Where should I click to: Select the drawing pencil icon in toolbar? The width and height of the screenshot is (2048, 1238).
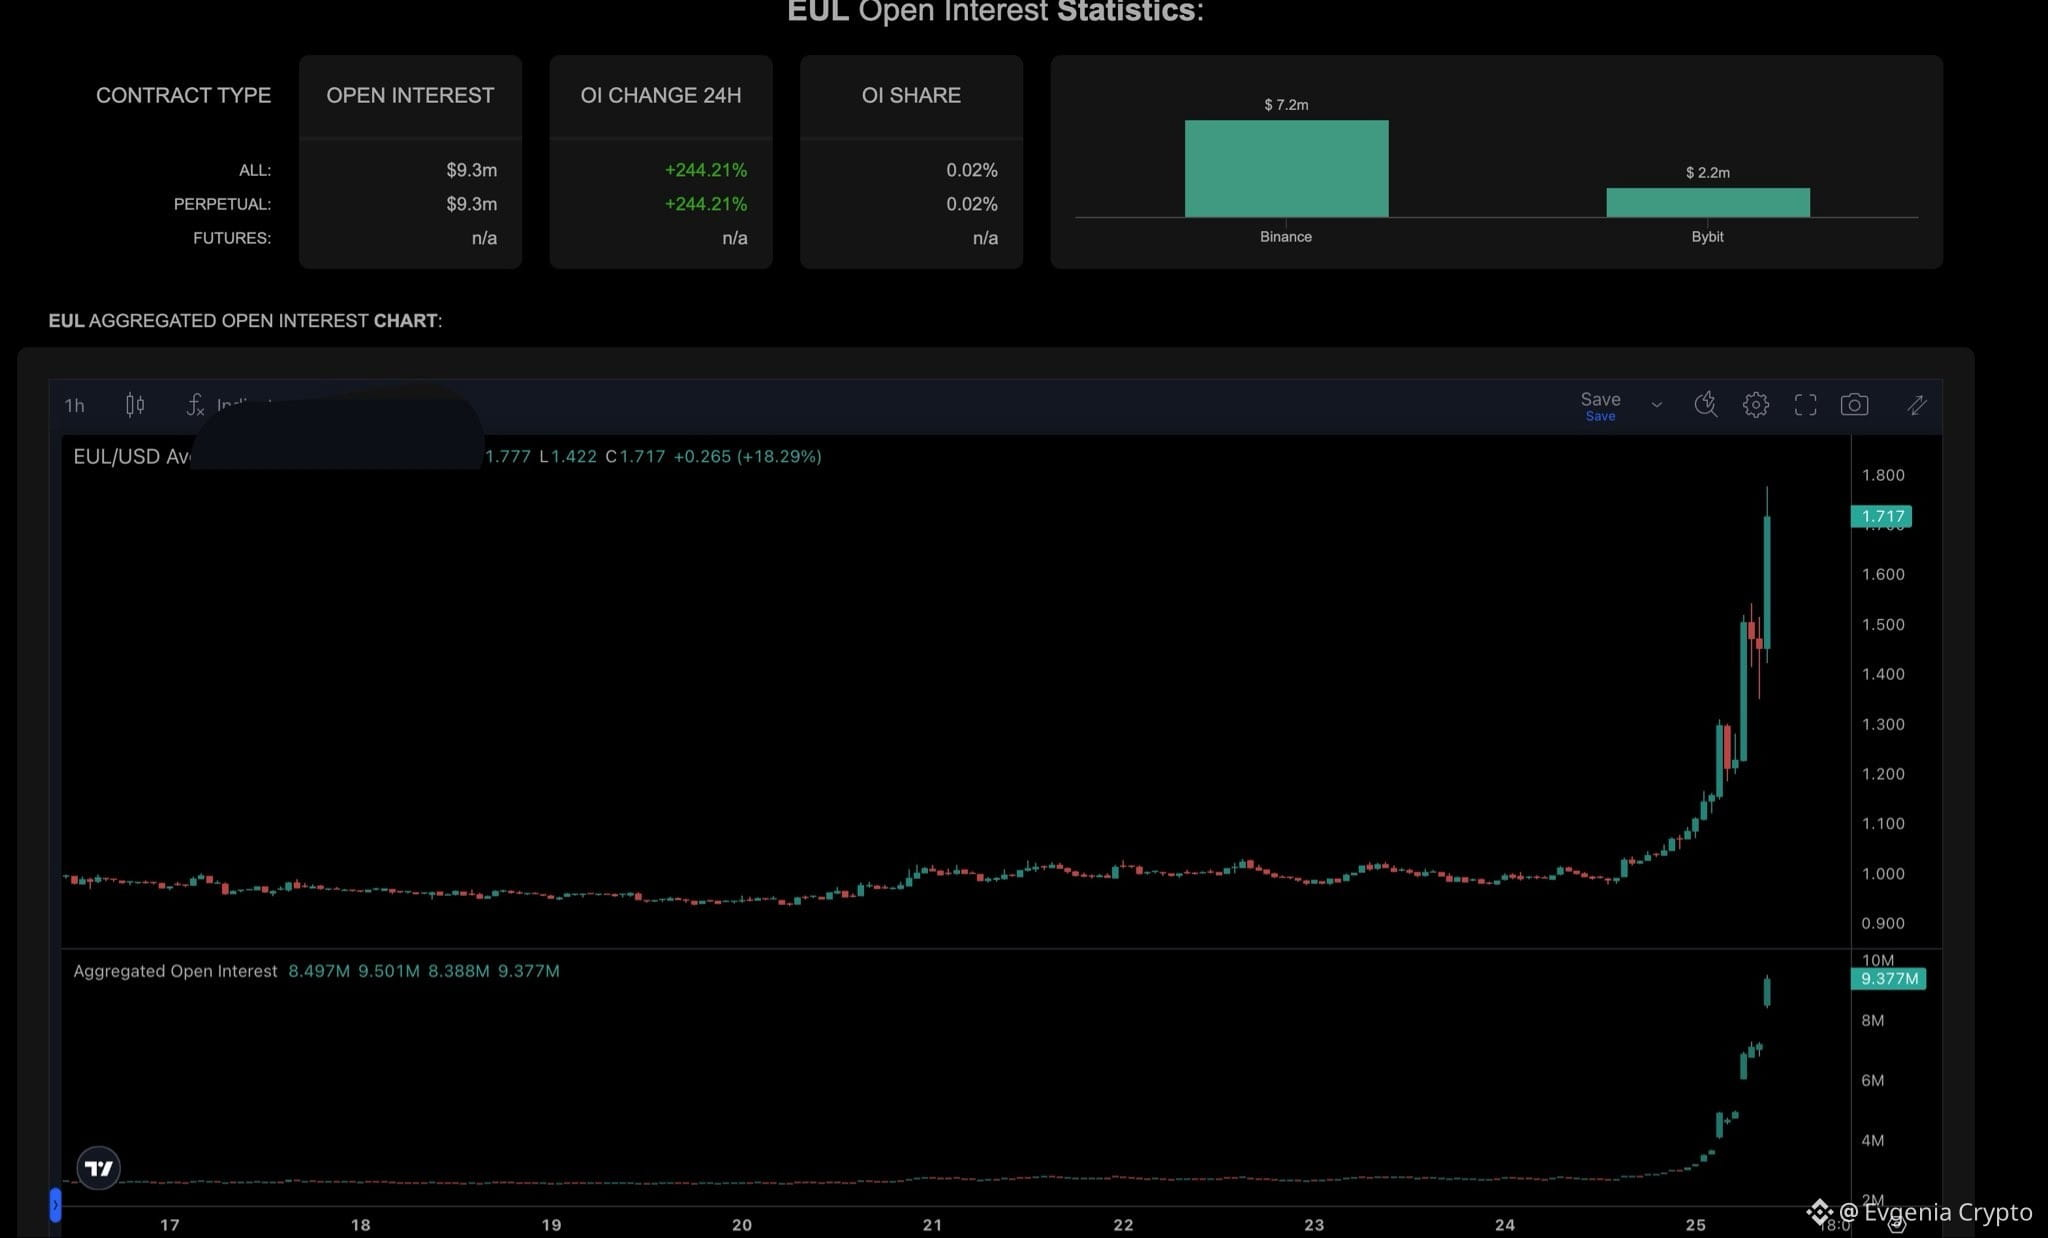tap(1916, 405)
